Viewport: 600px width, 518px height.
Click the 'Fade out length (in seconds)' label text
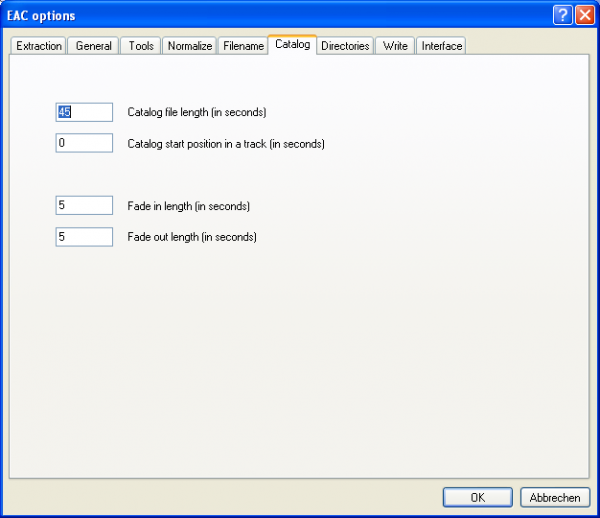192,237
